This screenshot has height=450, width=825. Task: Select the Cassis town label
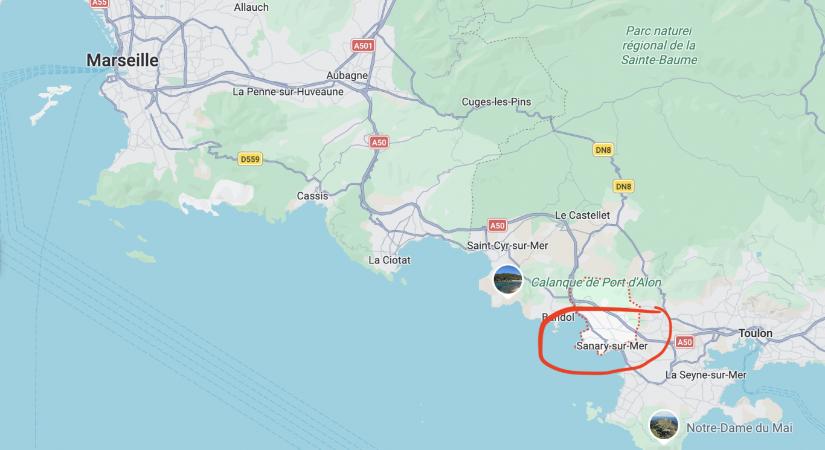coord(313,196)
